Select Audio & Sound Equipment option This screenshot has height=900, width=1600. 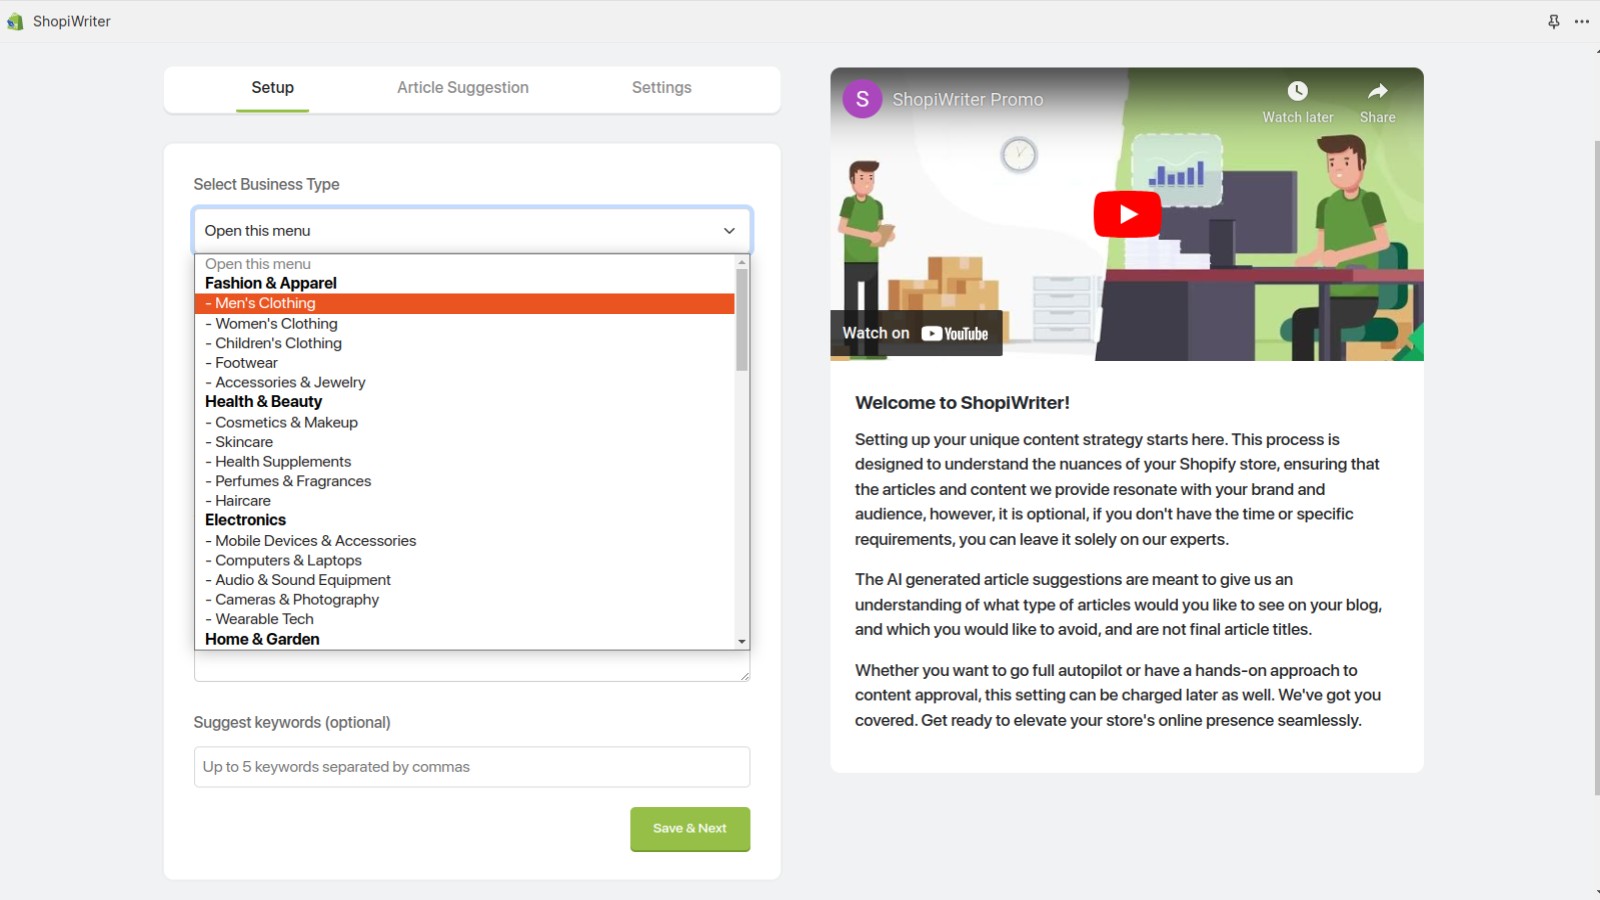465,580
